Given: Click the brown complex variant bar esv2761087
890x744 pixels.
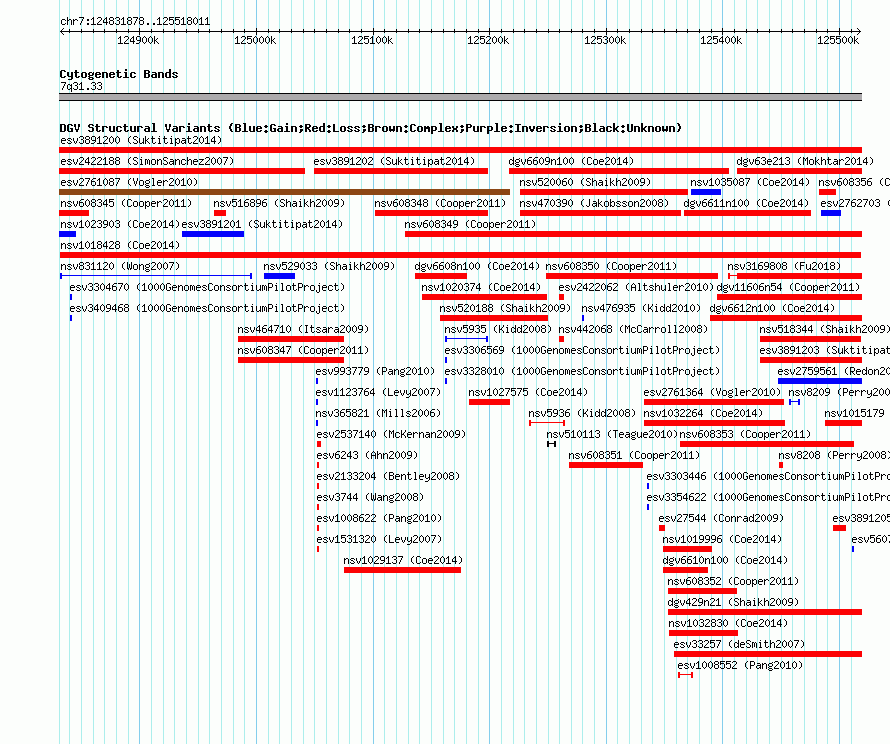Looking at the screenshot, I should click(284, 192).
